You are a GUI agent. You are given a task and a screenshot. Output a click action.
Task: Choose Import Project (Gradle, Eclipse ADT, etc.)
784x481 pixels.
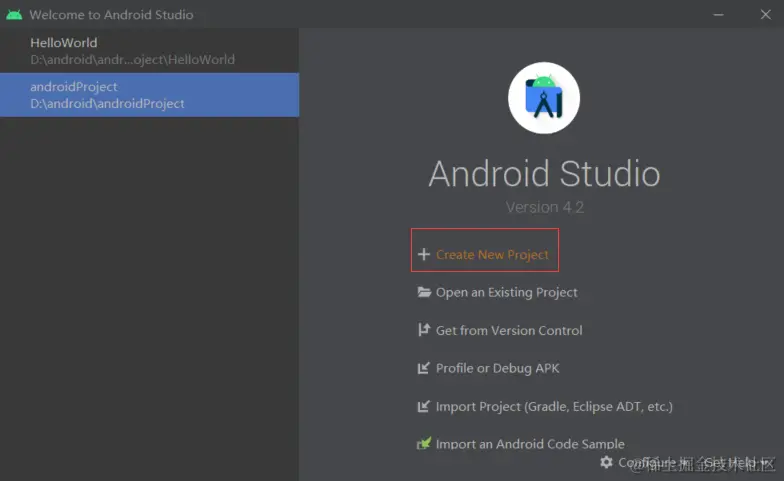554,406
